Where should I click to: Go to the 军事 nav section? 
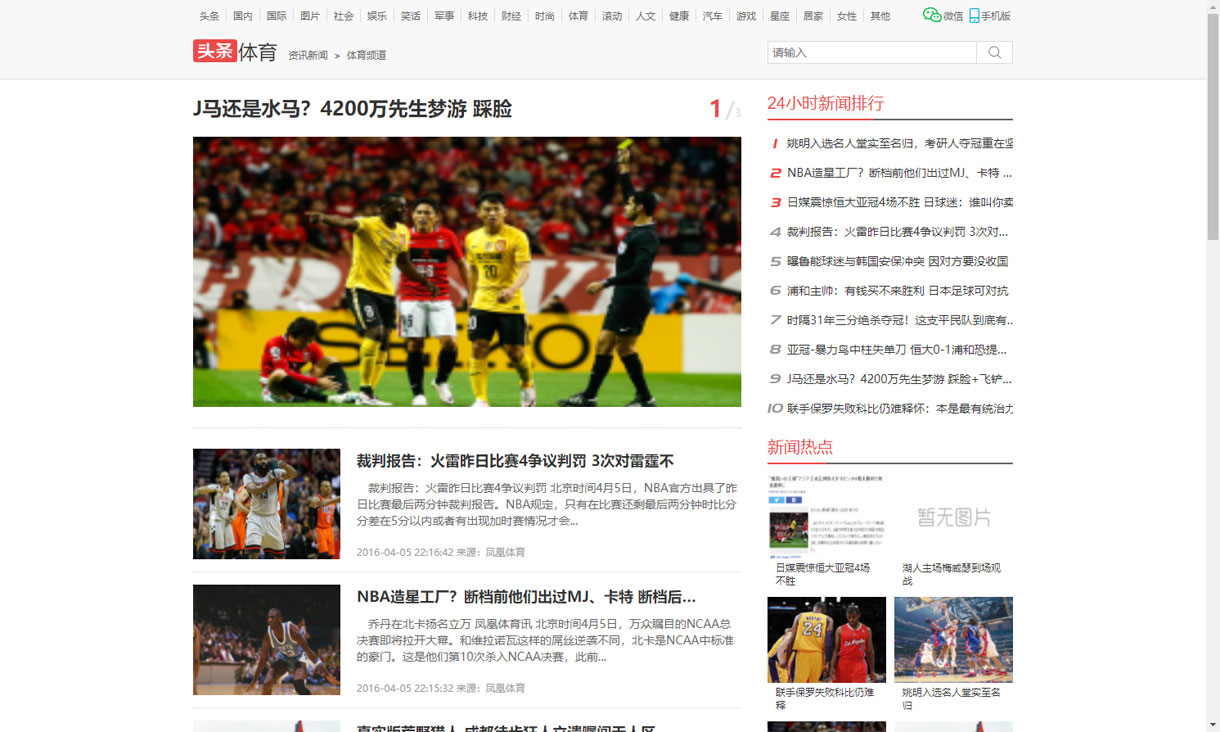[x=444, y=16]
